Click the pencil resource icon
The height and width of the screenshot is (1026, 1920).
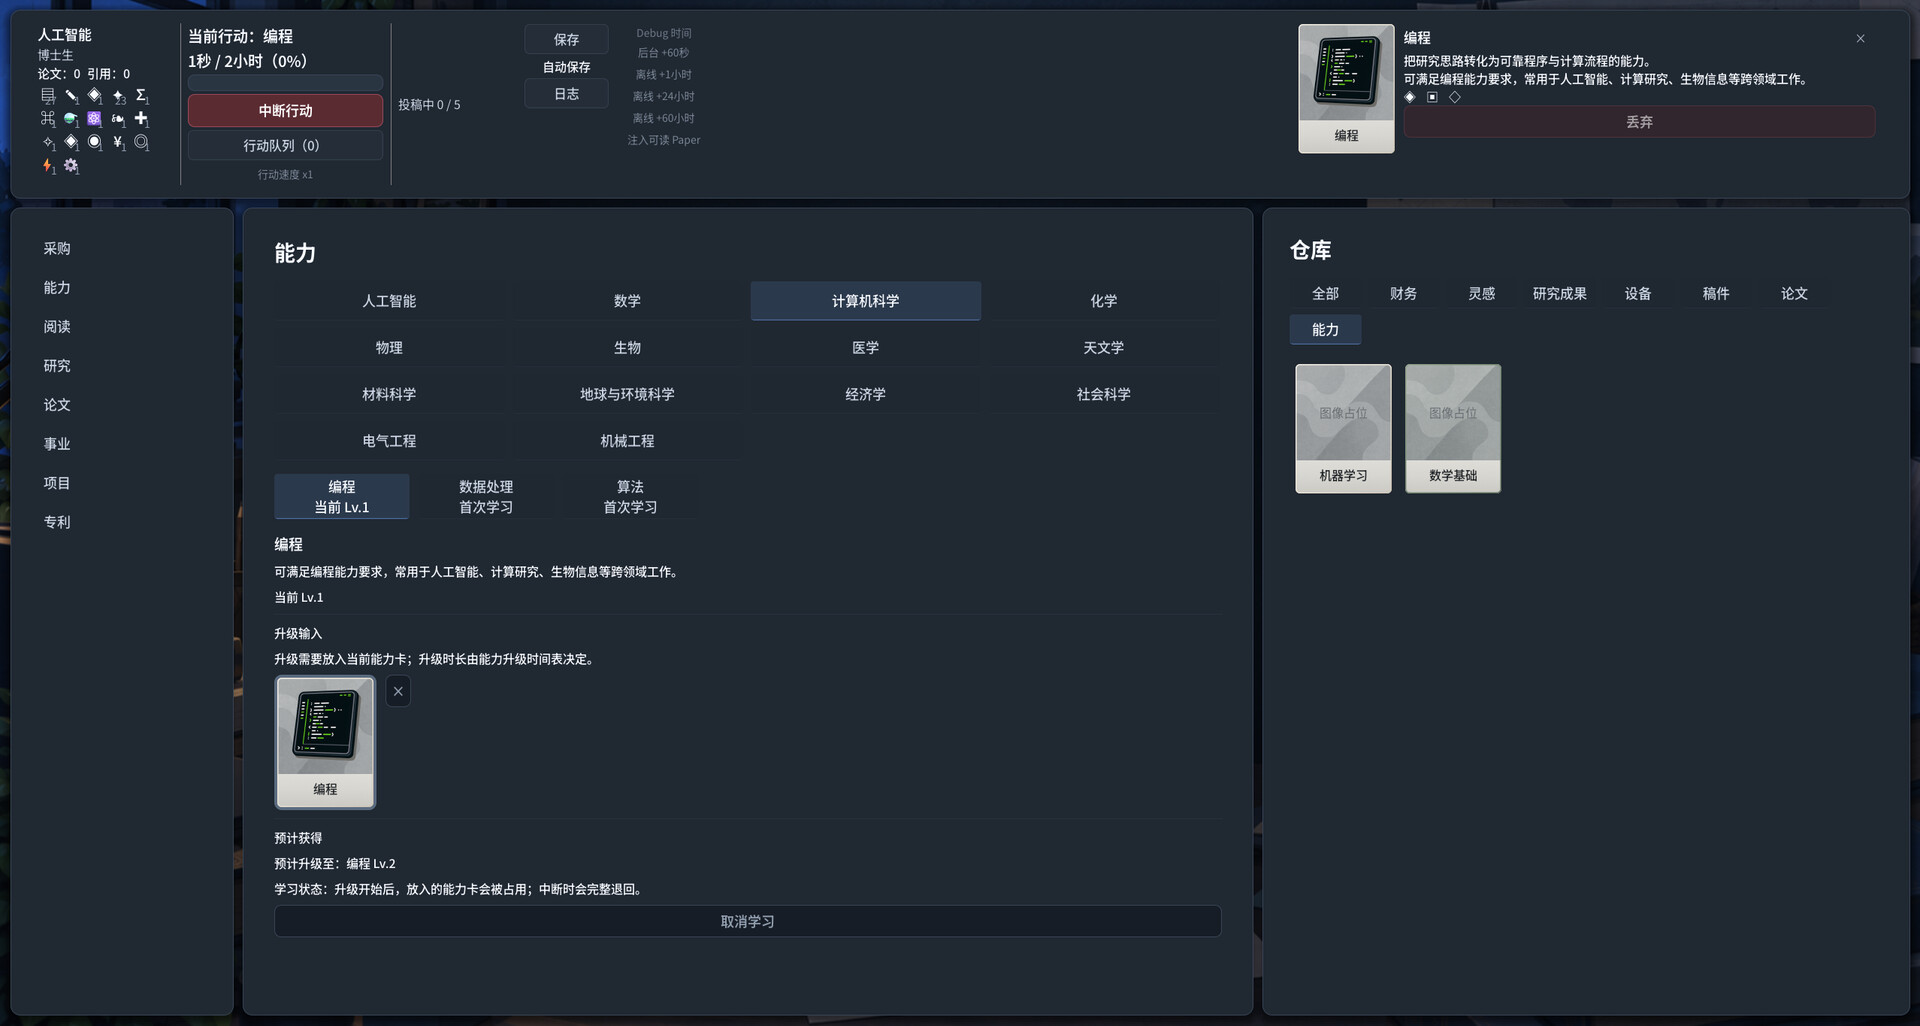[x=71, y=96]
